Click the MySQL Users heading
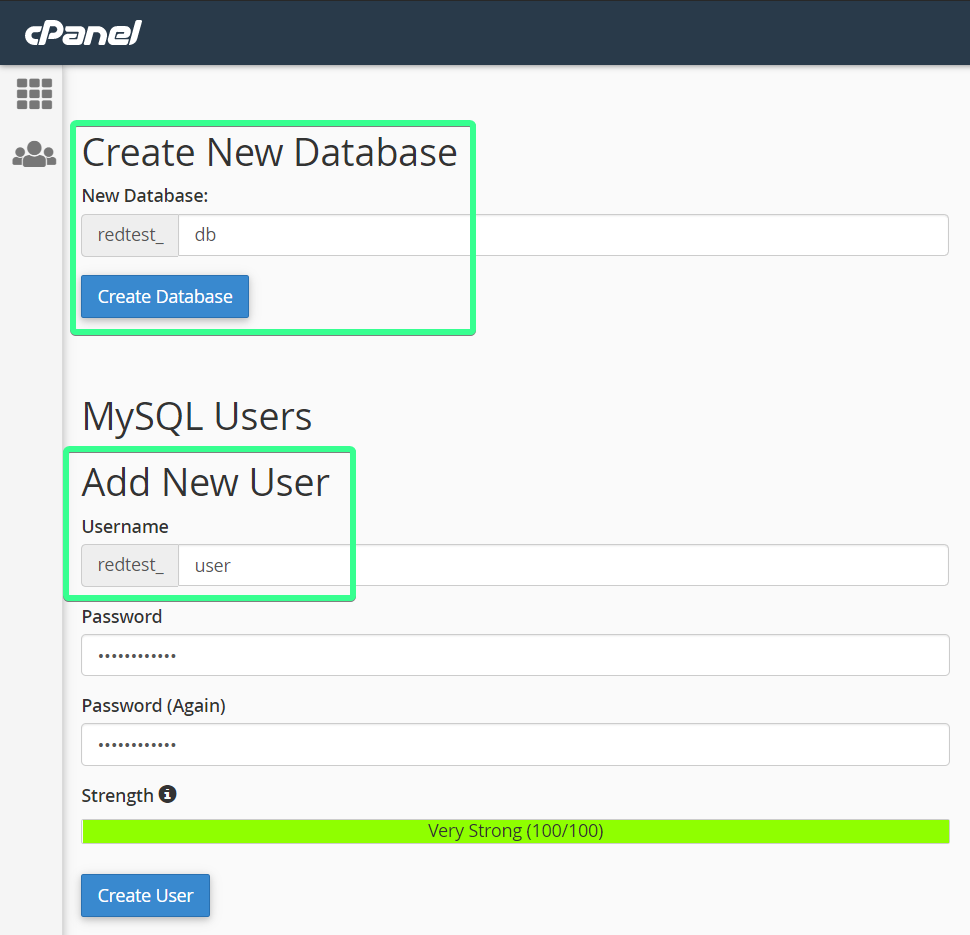 click(197, 416)
